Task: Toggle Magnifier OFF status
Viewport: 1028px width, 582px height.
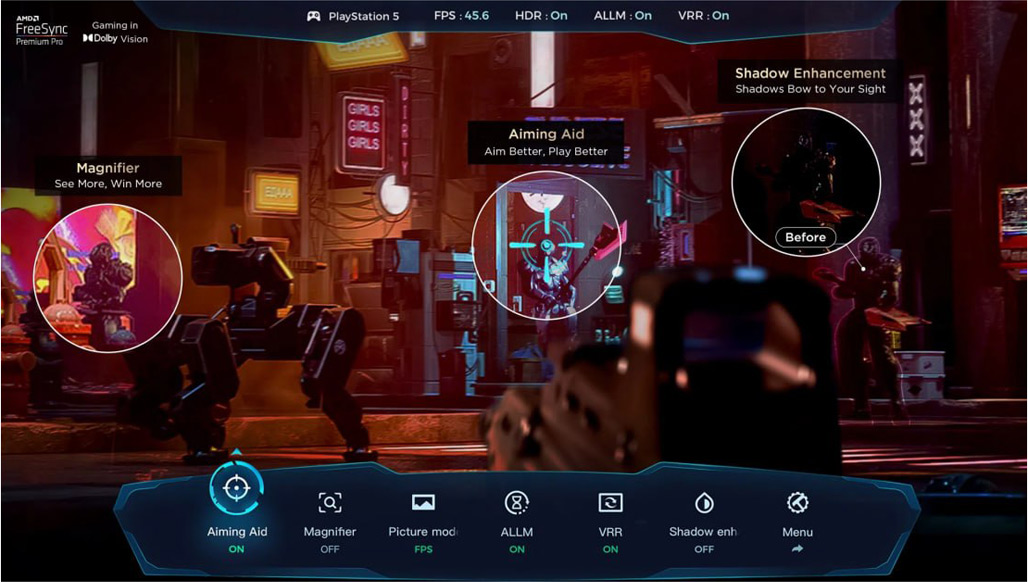Action: [x=330, y=549]
